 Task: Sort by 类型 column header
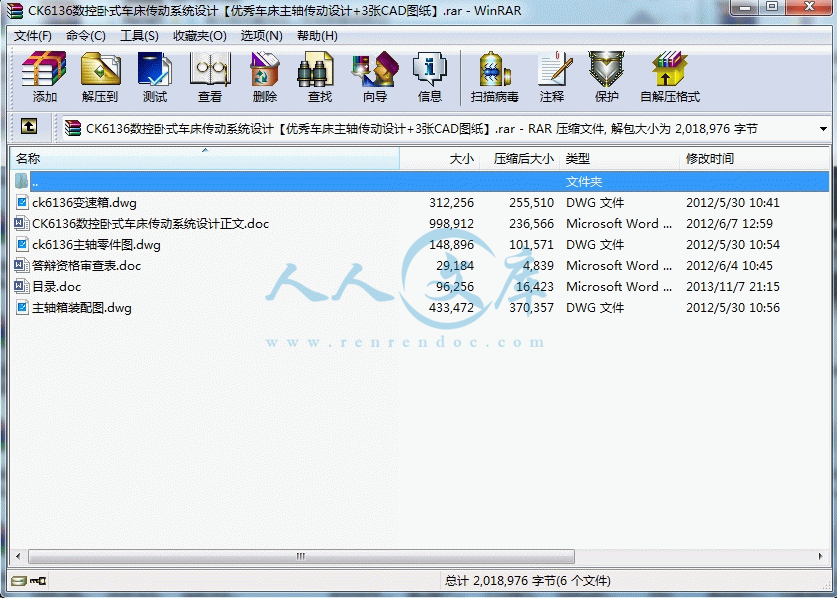pyautogui.click(x=620, y=159)
